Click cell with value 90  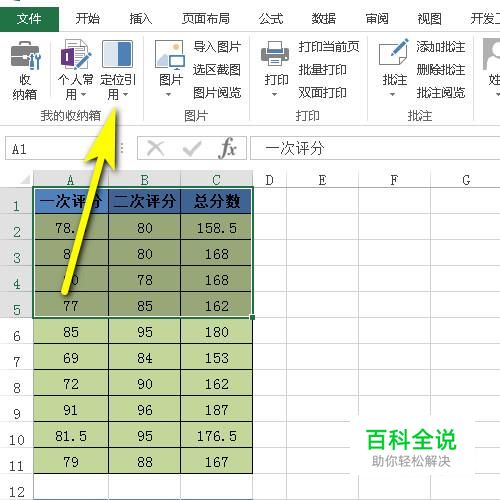point(144,383)
